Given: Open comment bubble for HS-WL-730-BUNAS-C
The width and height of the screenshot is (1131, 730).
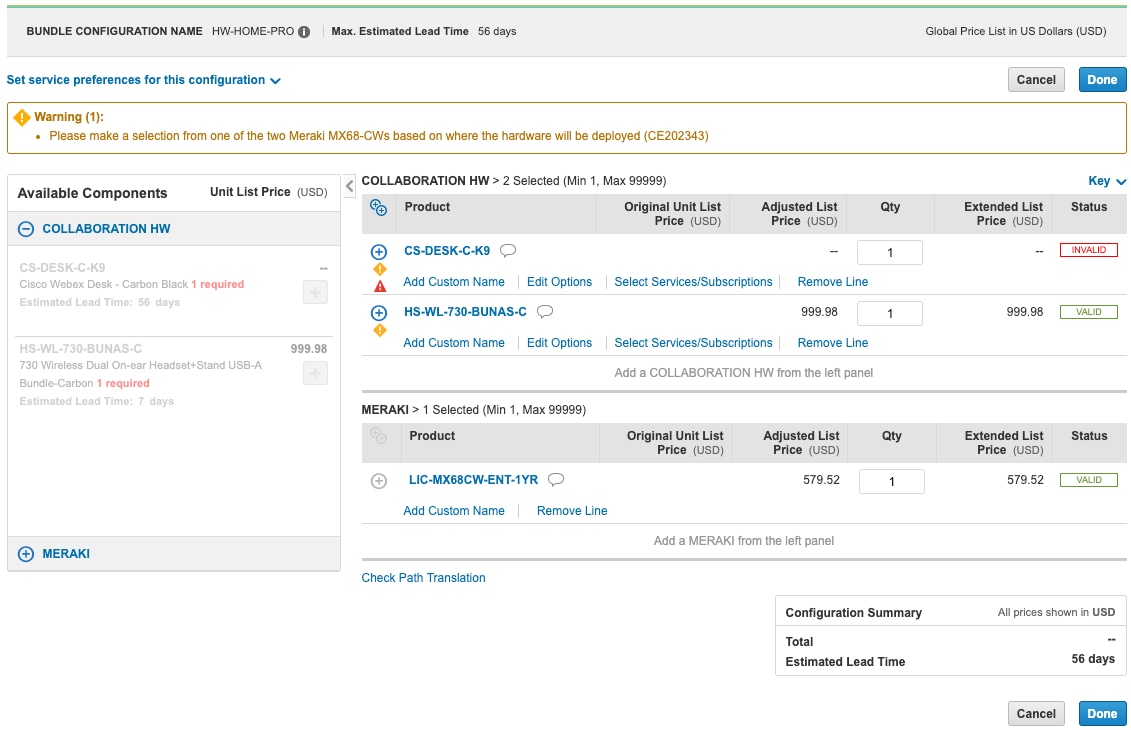Looking at the screenshot, I should tap(545, 312).
